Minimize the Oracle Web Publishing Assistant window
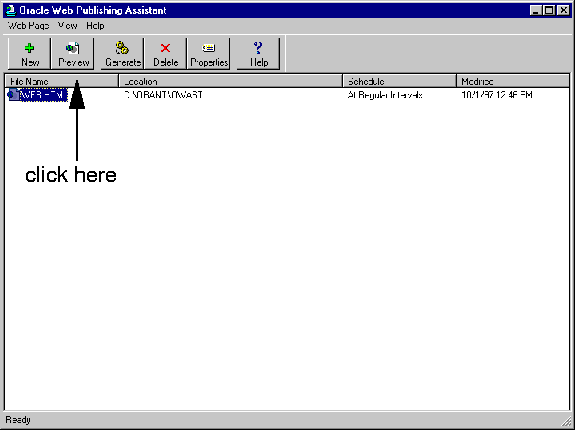This screenshot has width=575, height=430. 536,11
